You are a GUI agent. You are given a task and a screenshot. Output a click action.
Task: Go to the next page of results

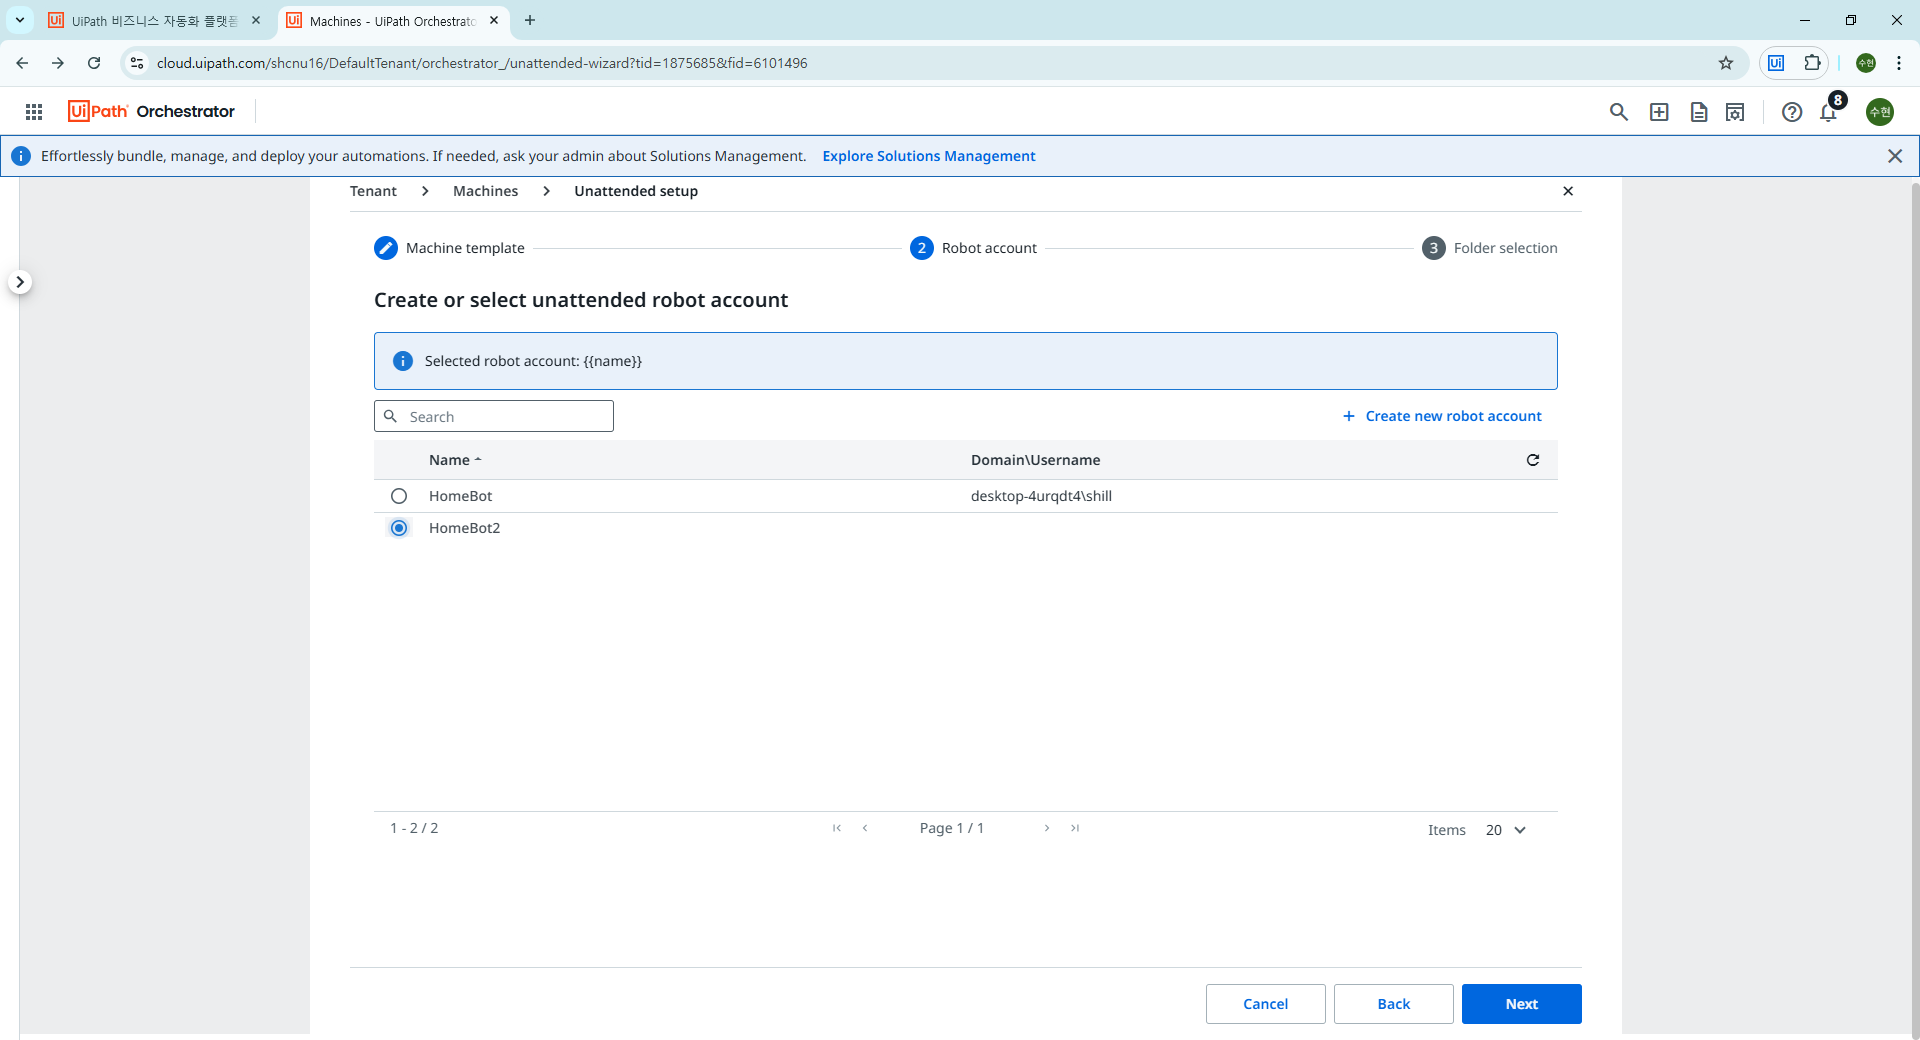click(x=1047, y=828)
